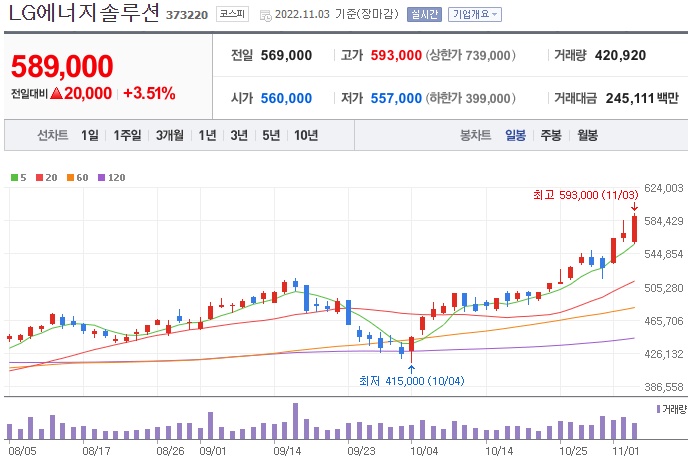Click the 09/14 date axis label

287,451
